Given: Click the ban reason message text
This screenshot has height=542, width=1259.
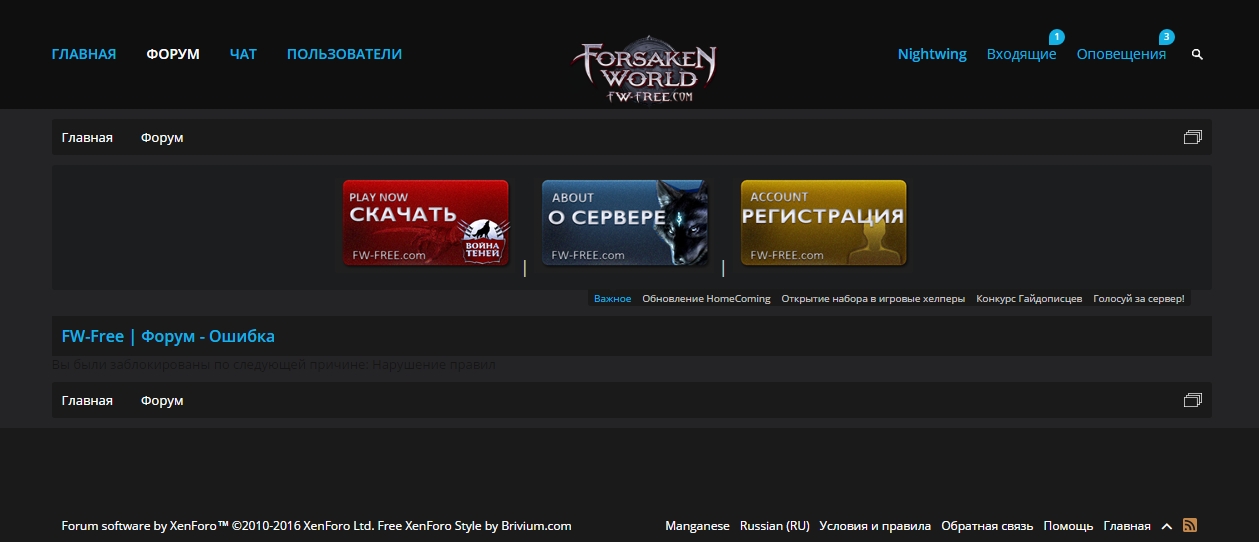Looking at the screenshot, I should [x=273, y=365].
